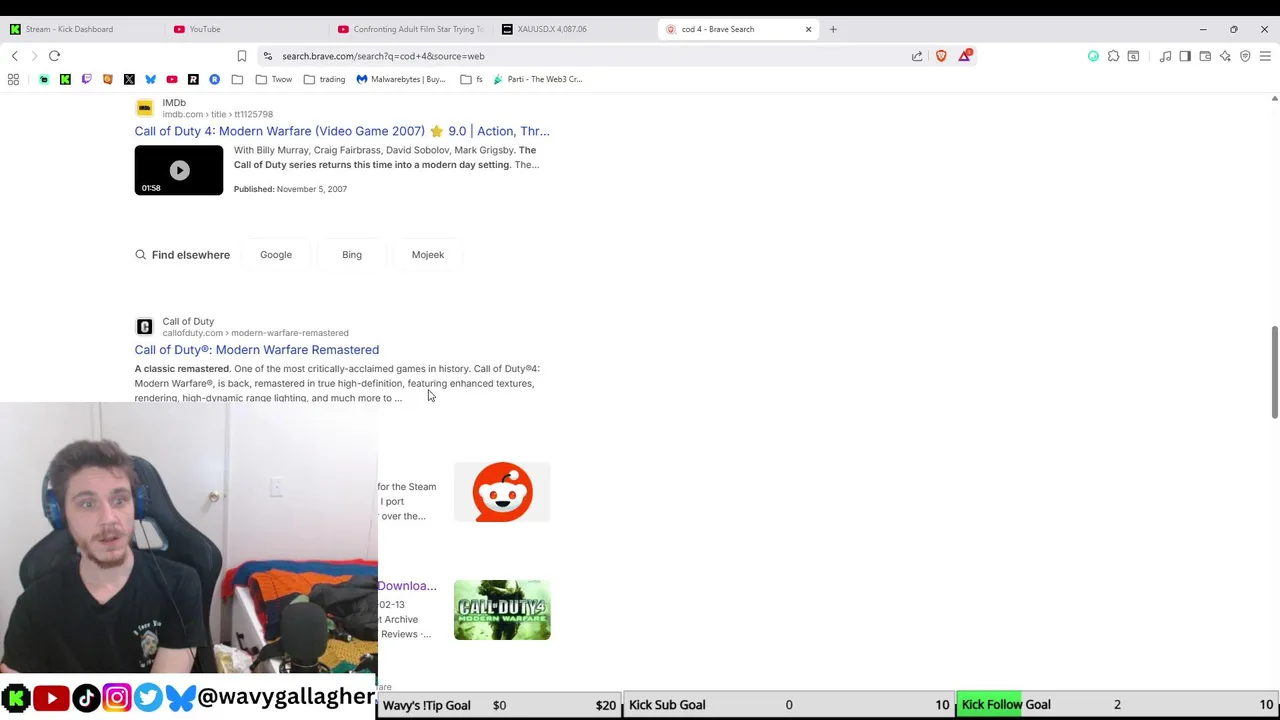The height and width of the screenshot is (720, 1280).
Task: Close the cod 4 - Brave Search tab
Action: point(808,29)
